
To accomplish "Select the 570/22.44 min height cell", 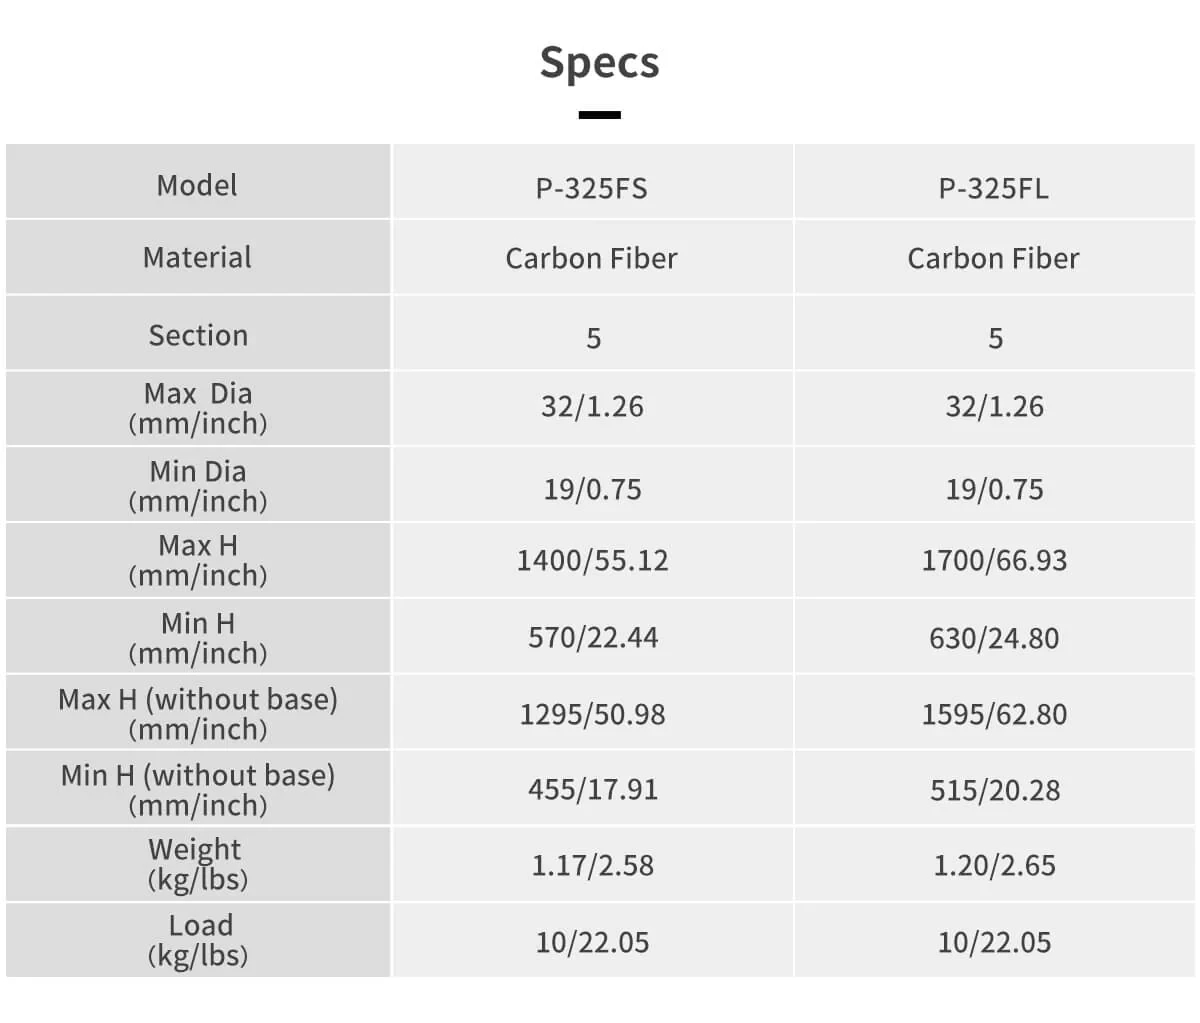I will click(592, 637).
